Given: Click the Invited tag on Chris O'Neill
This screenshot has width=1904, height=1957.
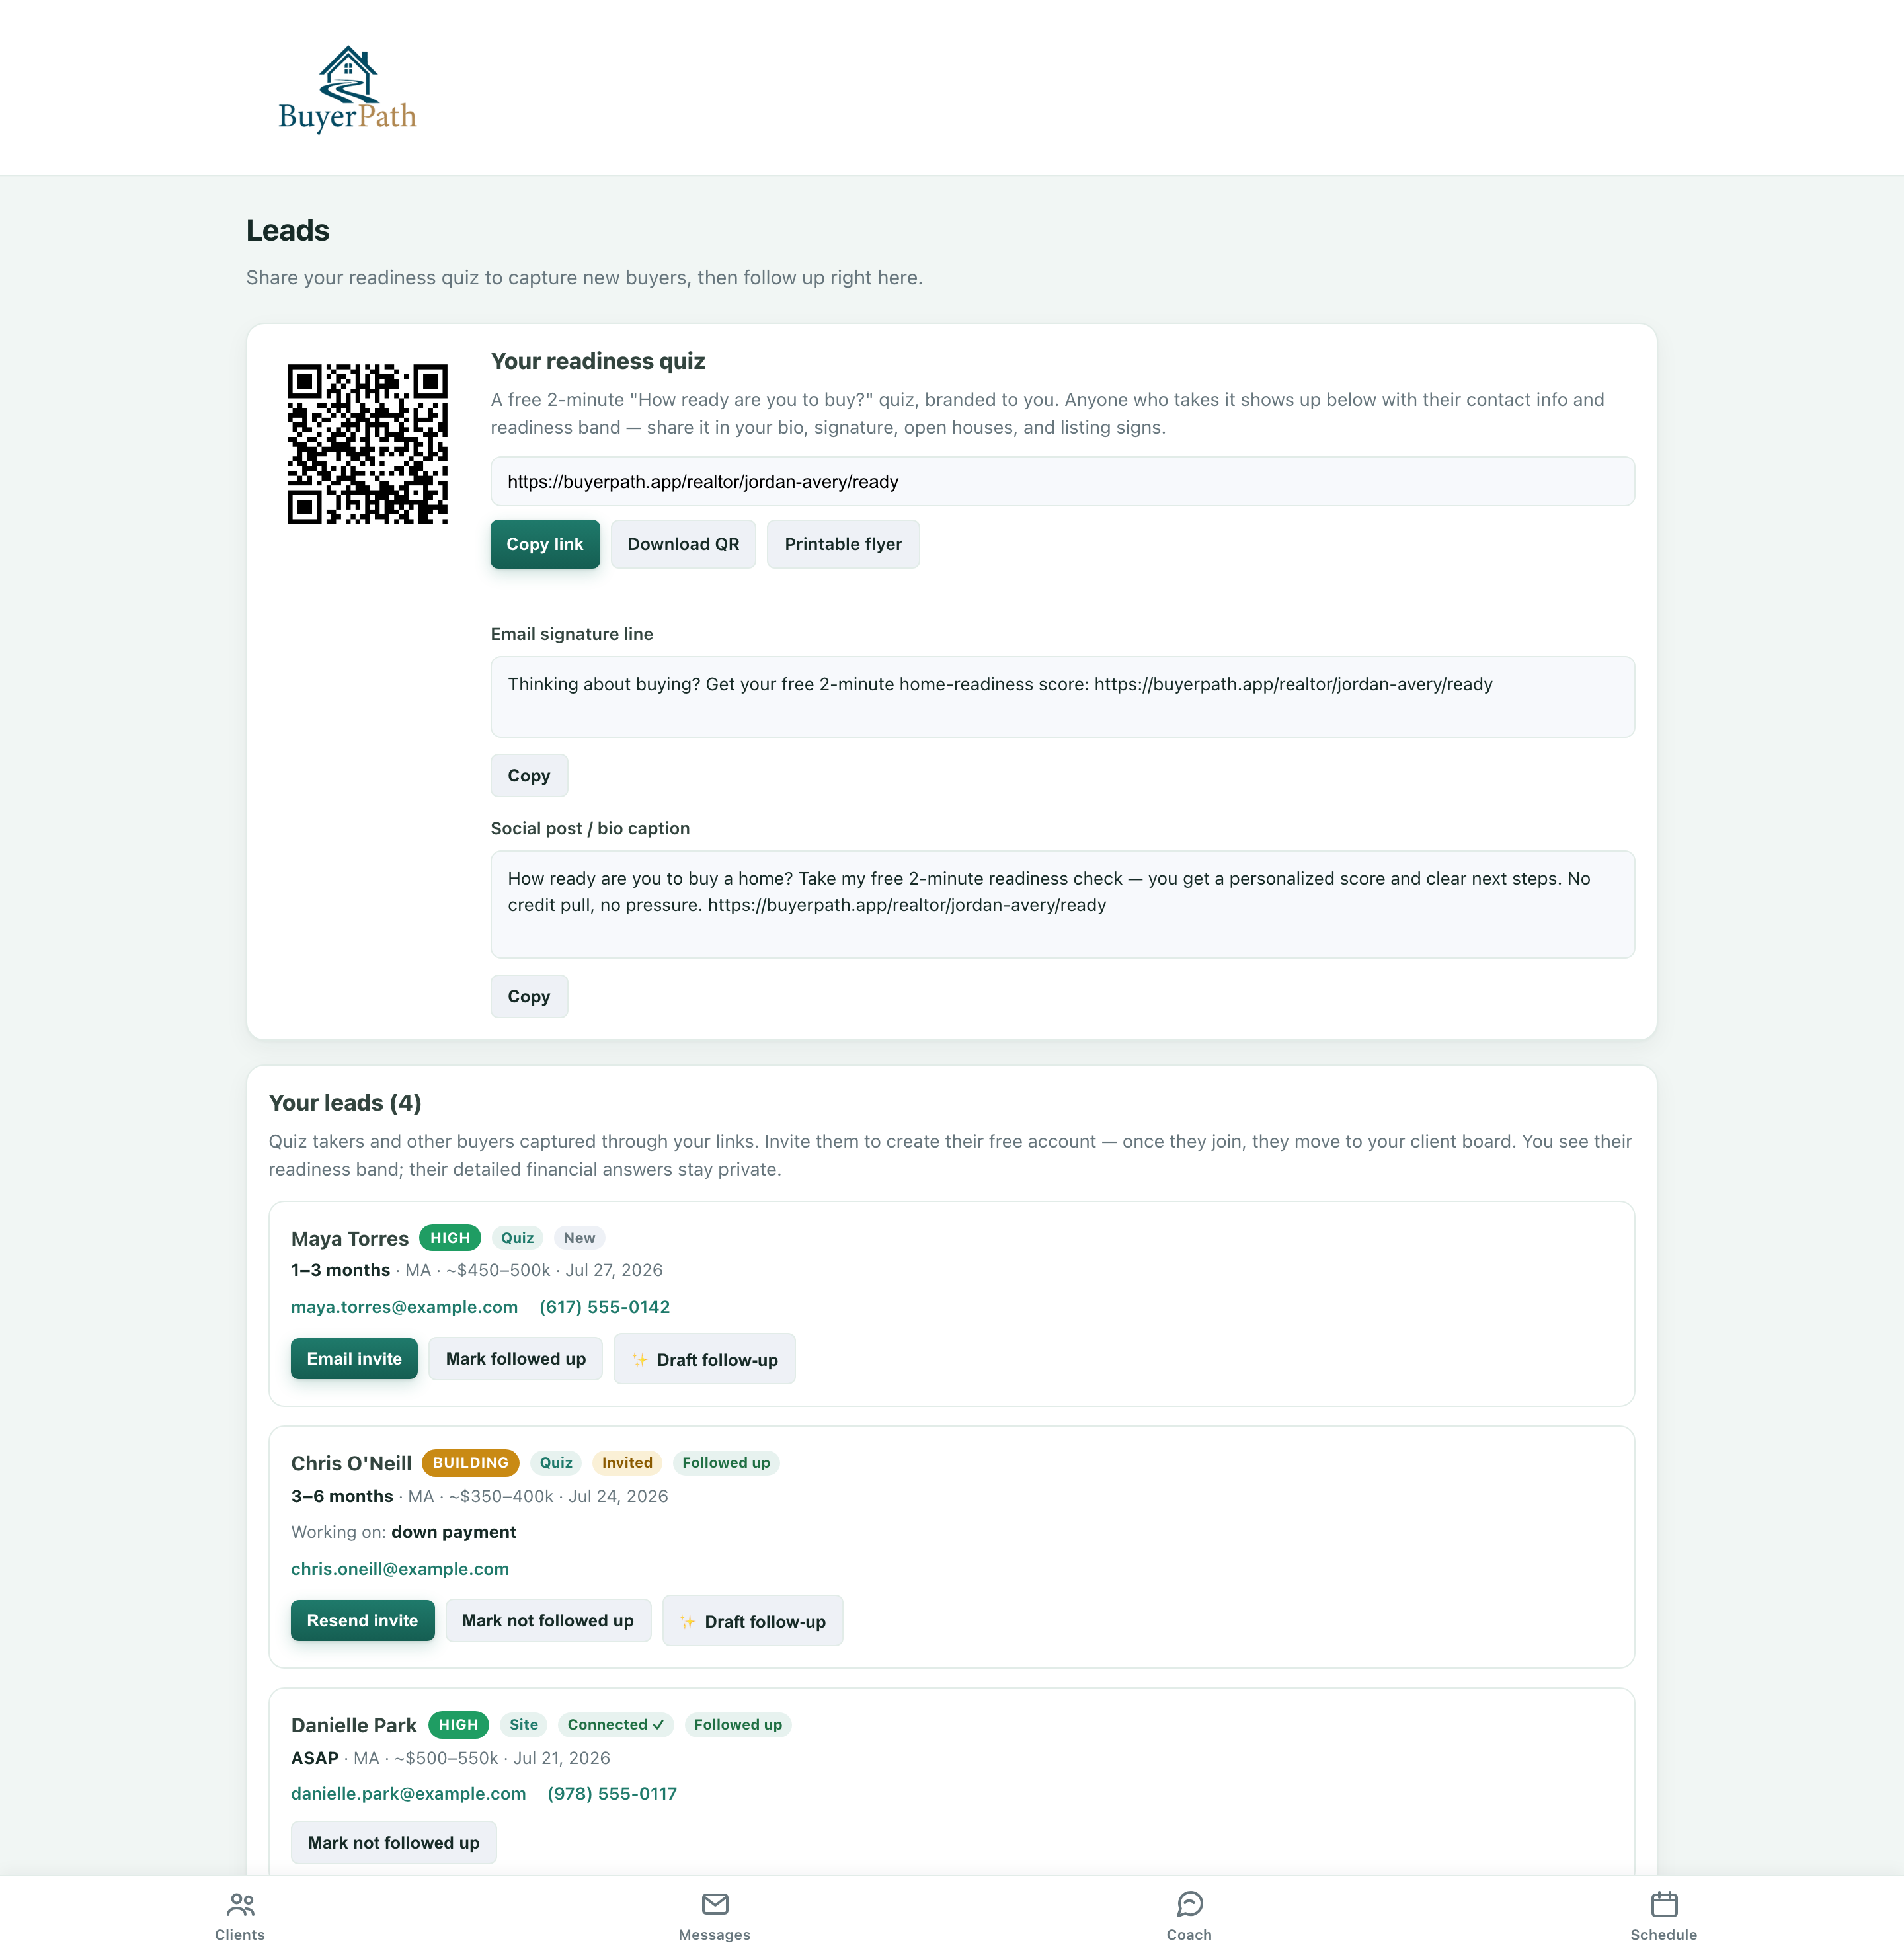Looking at the screenshot, I should pyautogui.click(x=627, y=1463).
